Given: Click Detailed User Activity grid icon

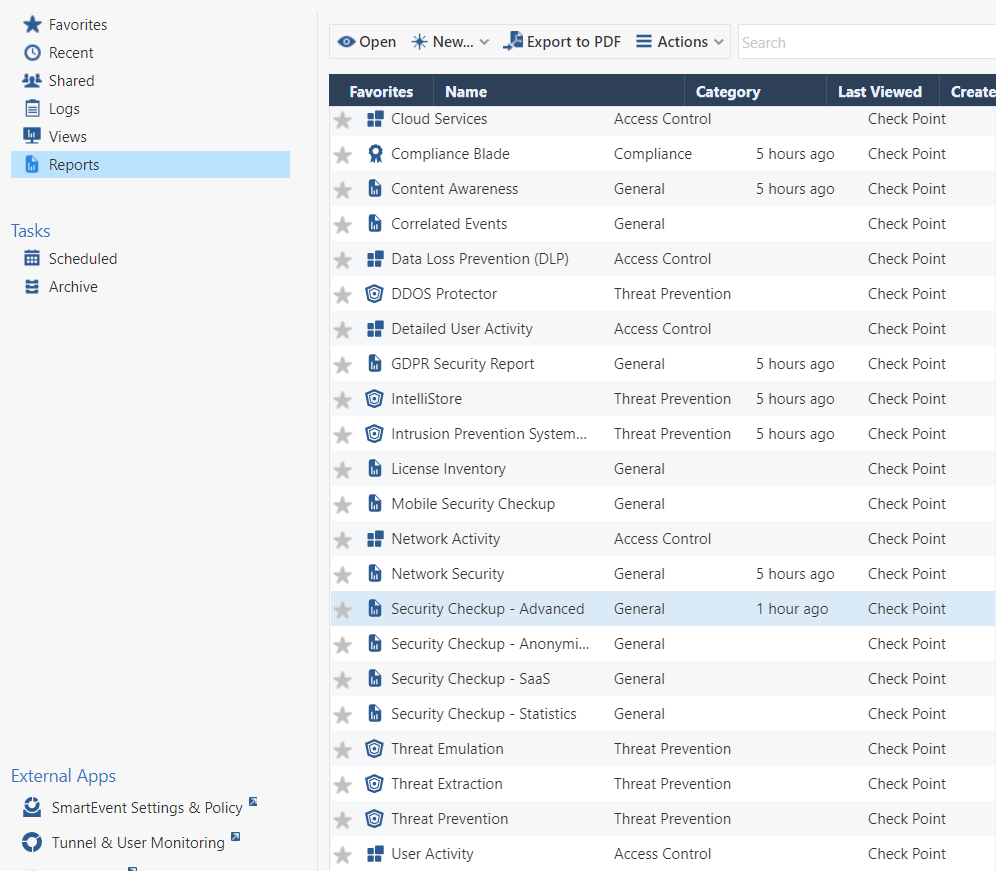Looking at the screenshot, I should click(x=375, y=328).
